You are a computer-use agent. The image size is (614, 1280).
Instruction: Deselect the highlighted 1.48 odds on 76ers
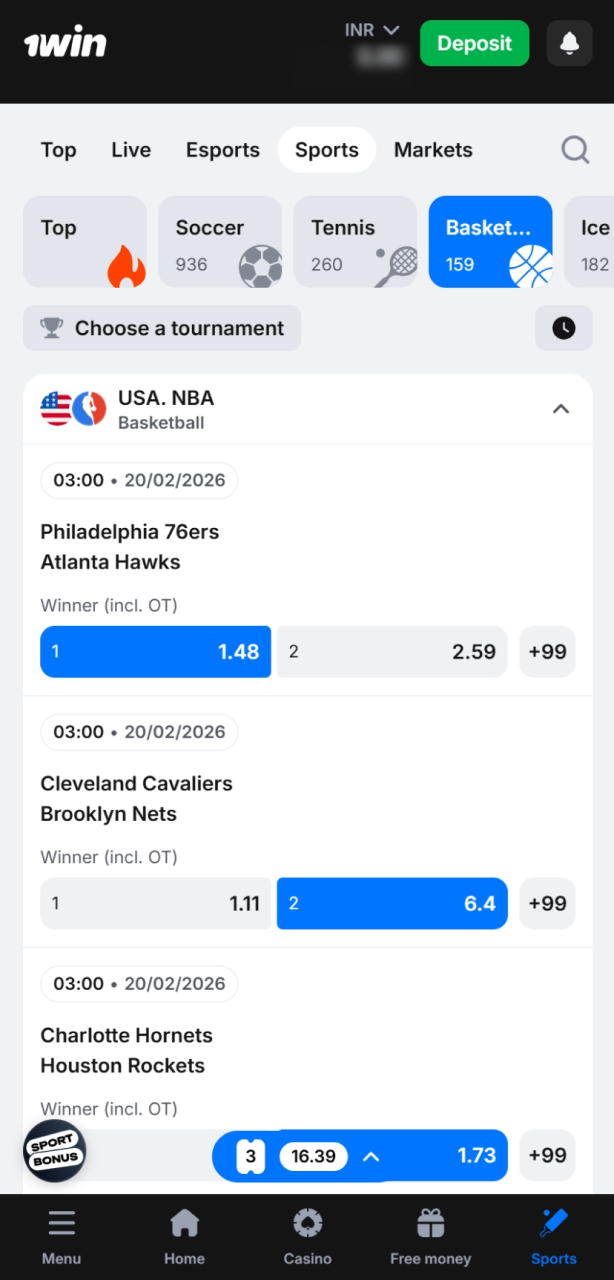tap(155, 651)
